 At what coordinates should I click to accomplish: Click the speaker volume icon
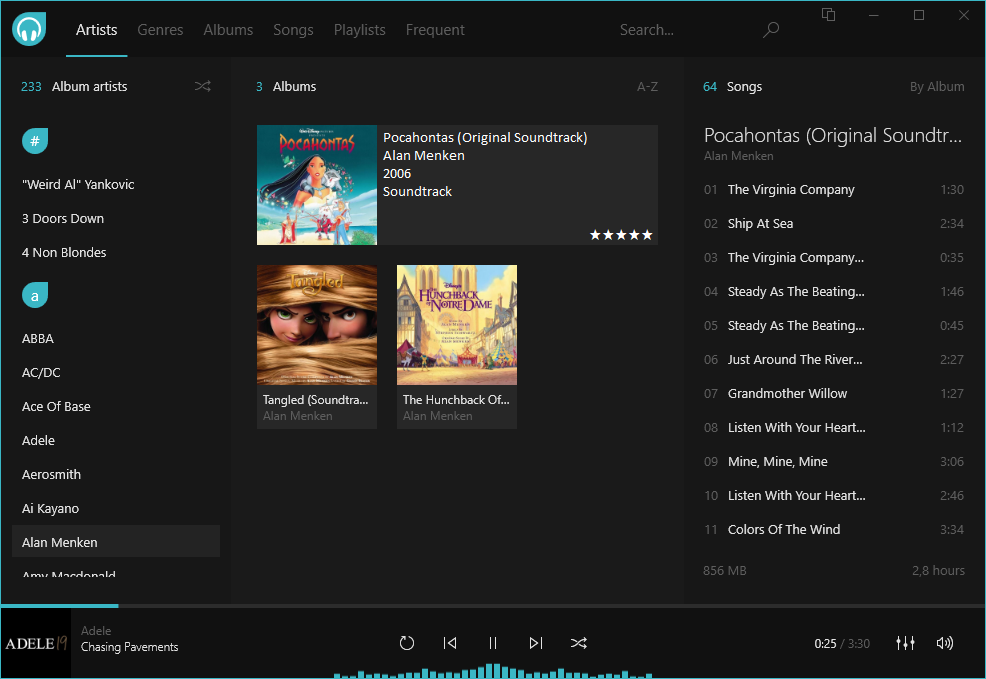[x=944, y=643]
